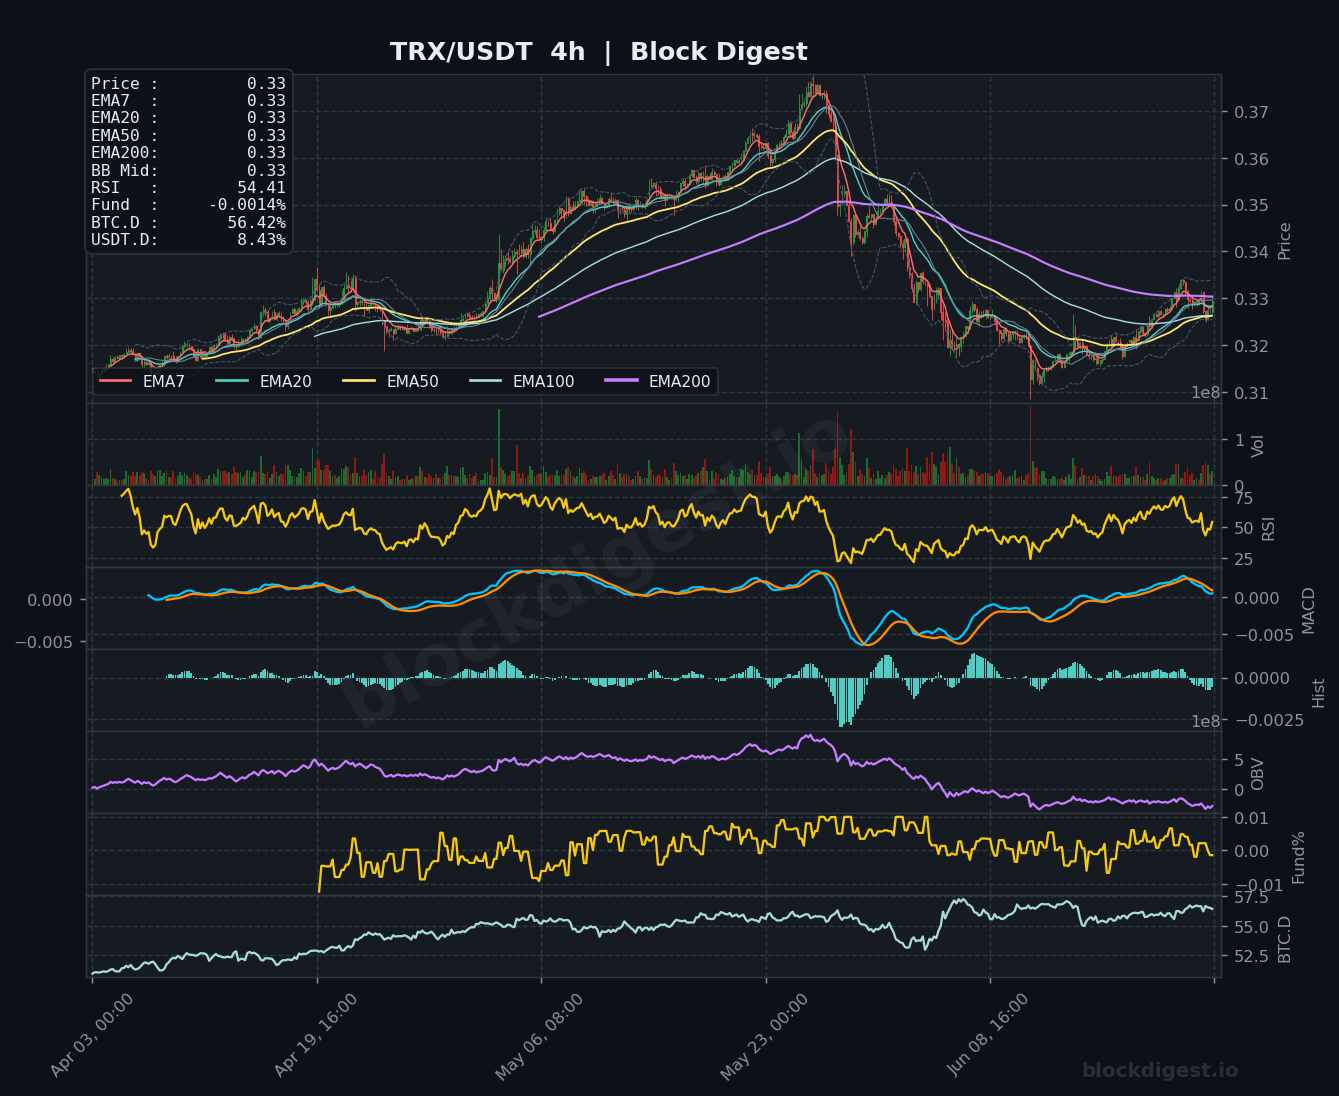Click the Apr 19, 16:00 date label

tap(316, 1036)
